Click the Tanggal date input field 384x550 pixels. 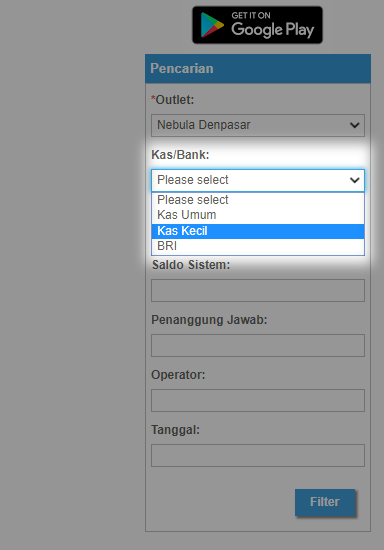258,456
